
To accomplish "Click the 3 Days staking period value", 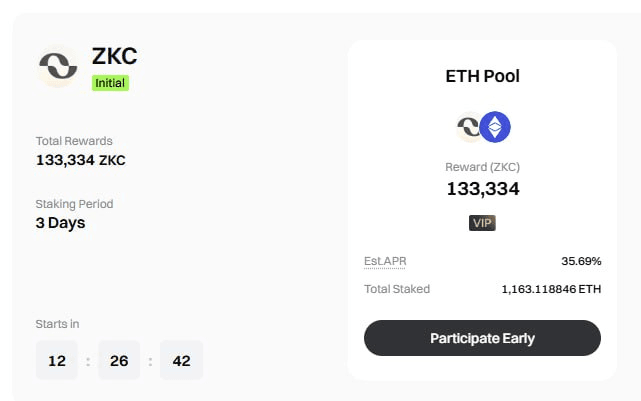I will coord(61,223).
